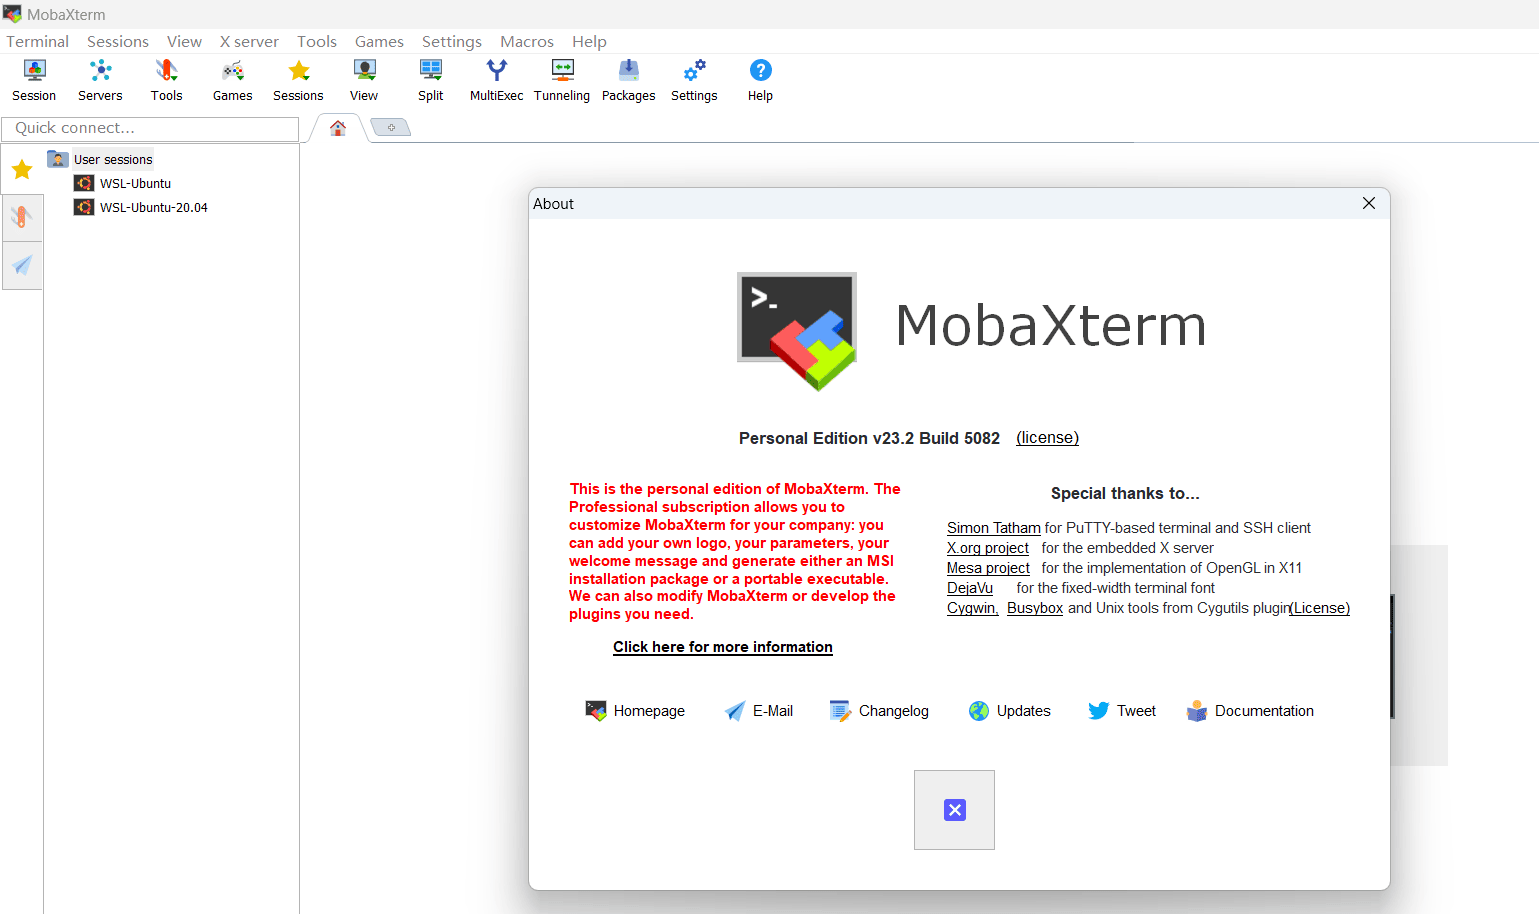Open the Mesa project link
Image resolution: width=1539 pixels, height=914 pixels.
(x=988, y=568)
